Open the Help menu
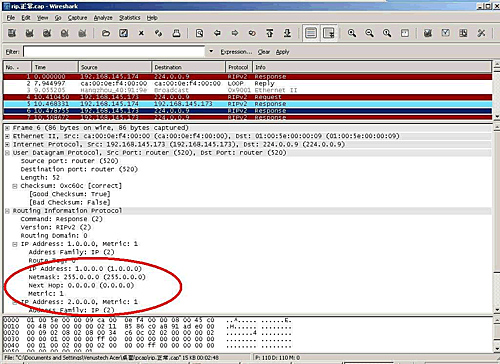The height and width of the screenshot is (364, 500). (x=152, y=18)
